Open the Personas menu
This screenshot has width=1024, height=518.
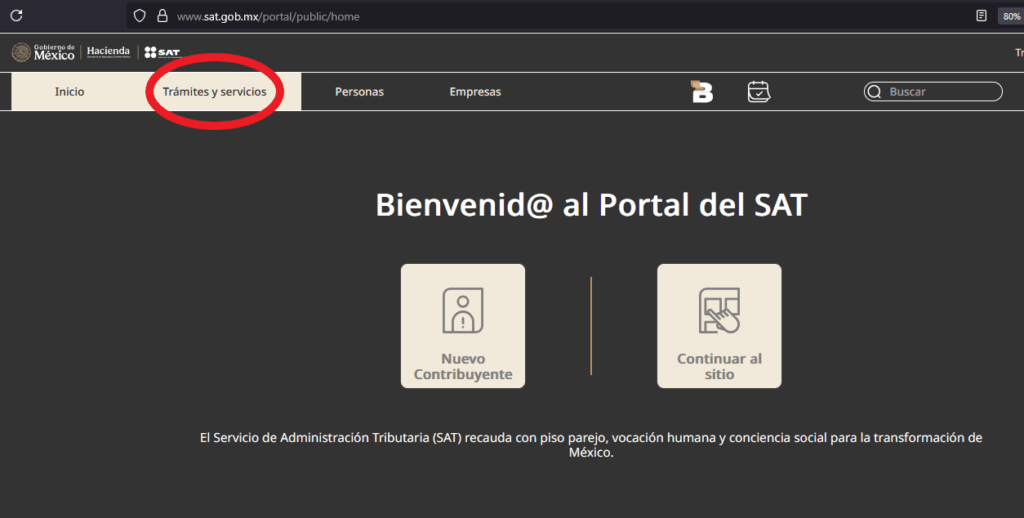359,92
